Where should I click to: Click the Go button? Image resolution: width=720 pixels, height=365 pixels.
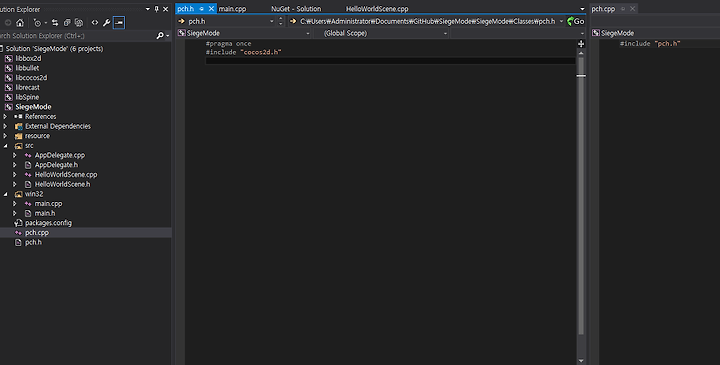(x=576, y=21)
